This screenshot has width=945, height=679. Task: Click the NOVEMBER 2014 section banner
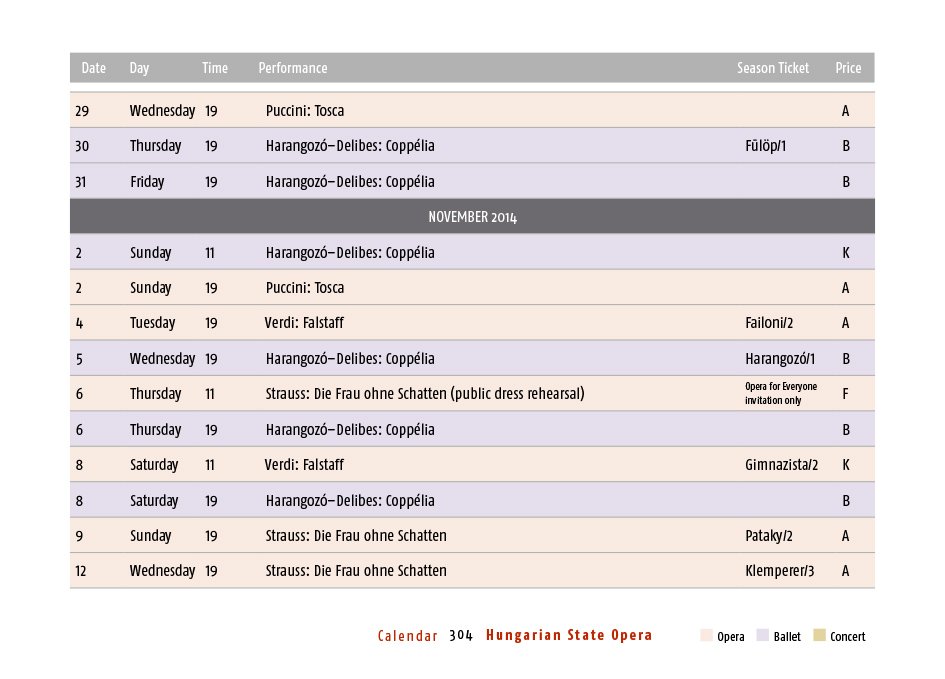point(472,217)
